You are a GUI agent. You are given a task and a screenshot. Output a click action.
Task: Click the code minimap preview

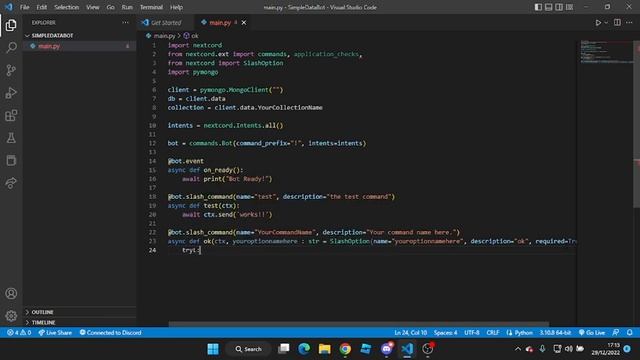pos(607,52)
